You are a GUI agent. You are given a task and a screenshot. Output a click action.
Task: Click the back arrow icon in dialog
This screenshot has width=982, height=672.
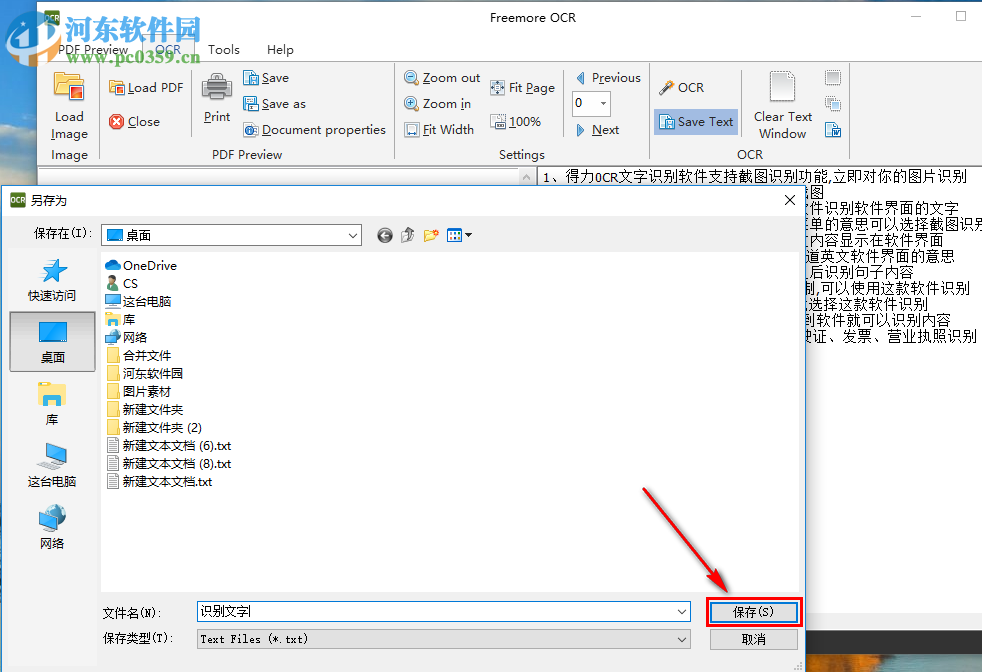coord(385,235)
